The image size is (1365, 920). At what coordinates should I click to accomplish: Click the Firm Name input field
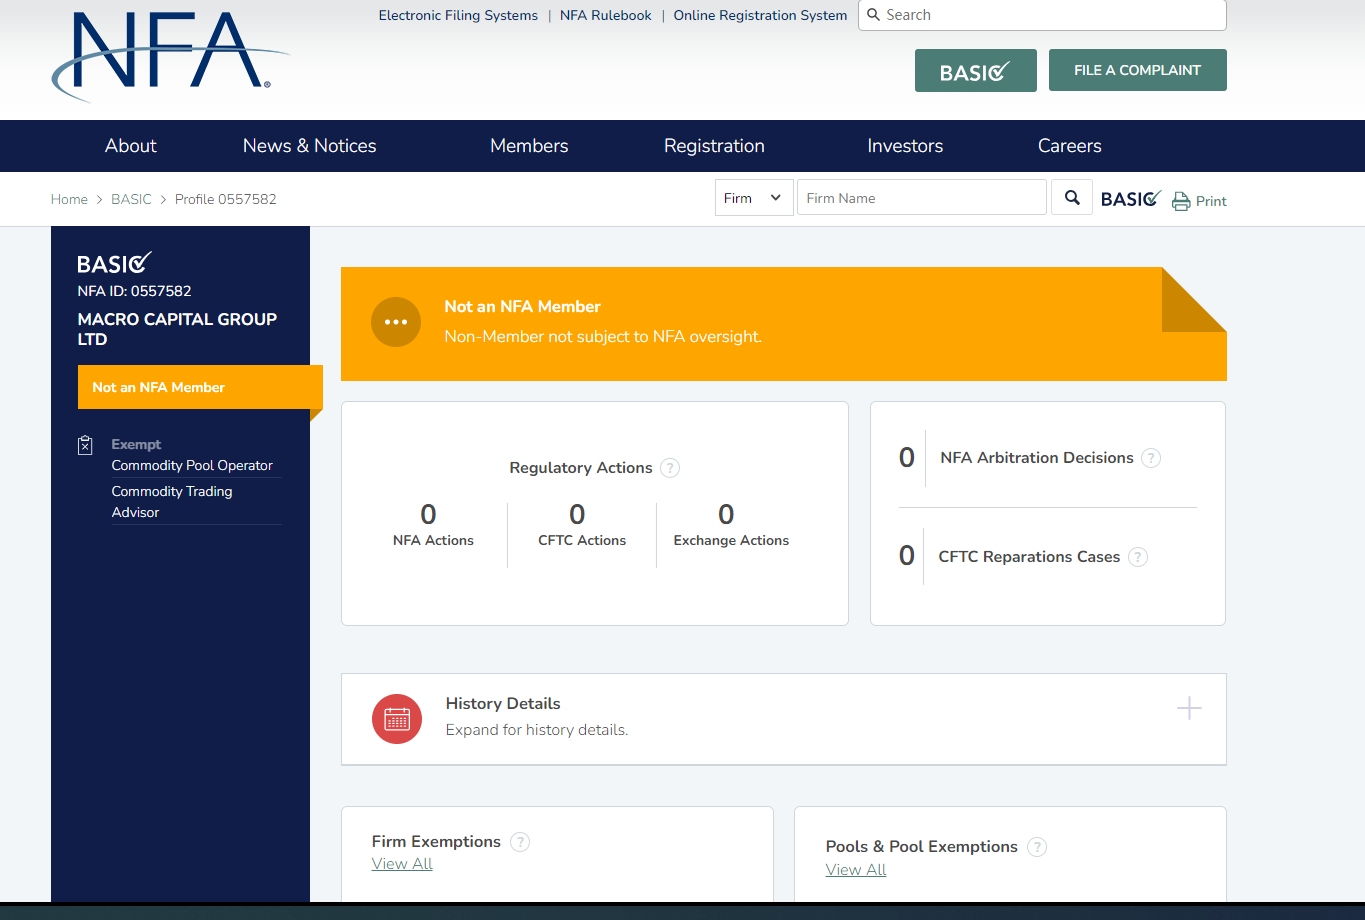coord(921,198)
